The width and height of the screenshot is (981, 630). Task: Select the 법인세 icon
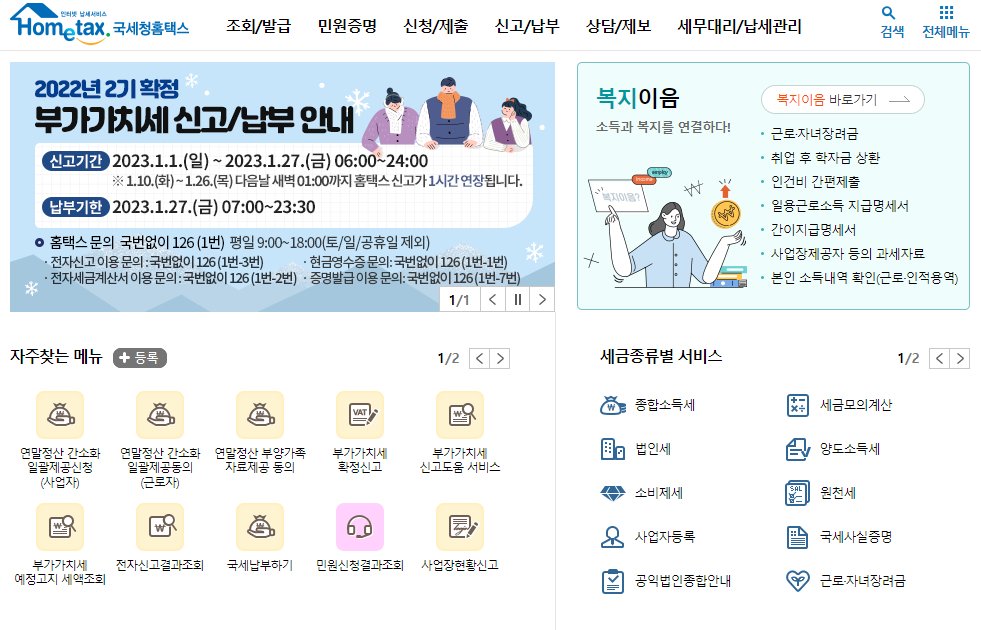point(614,450)
